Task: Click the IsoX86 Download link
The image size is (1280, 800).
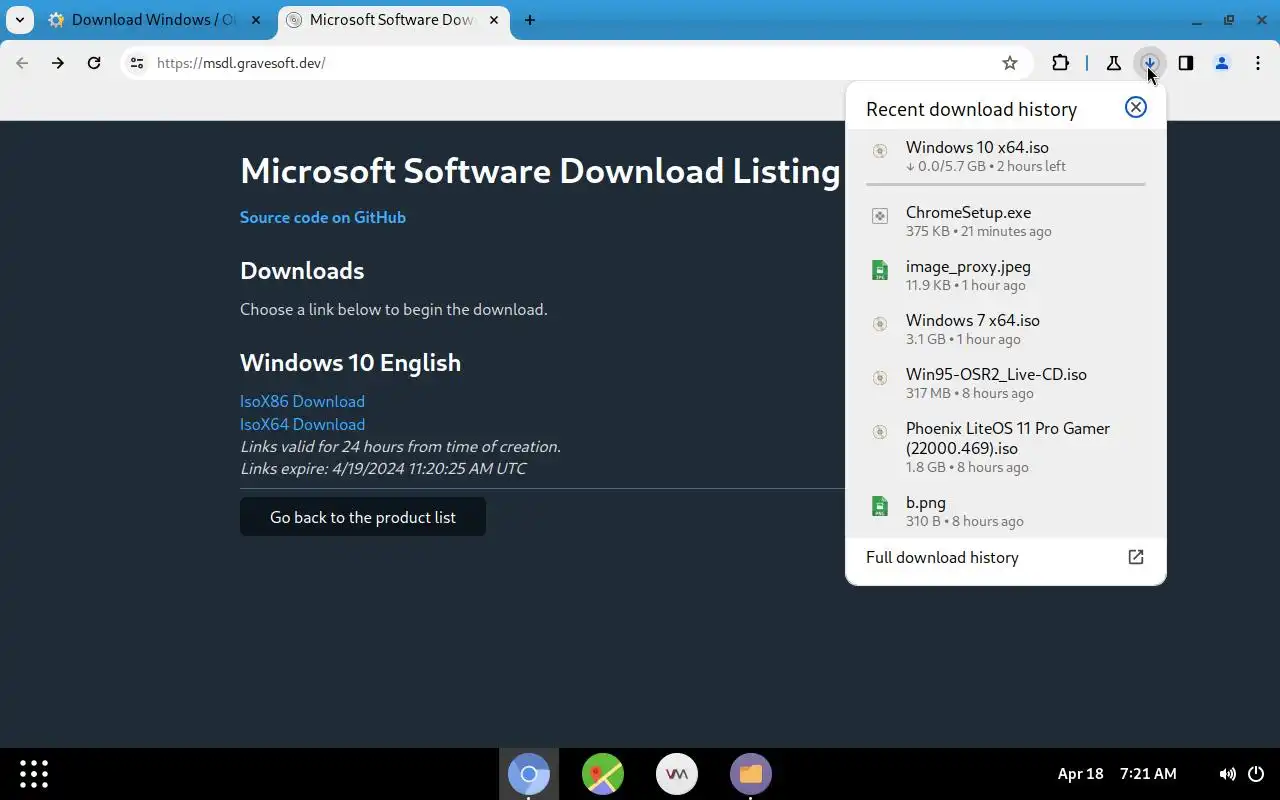Action: (302, 401)
